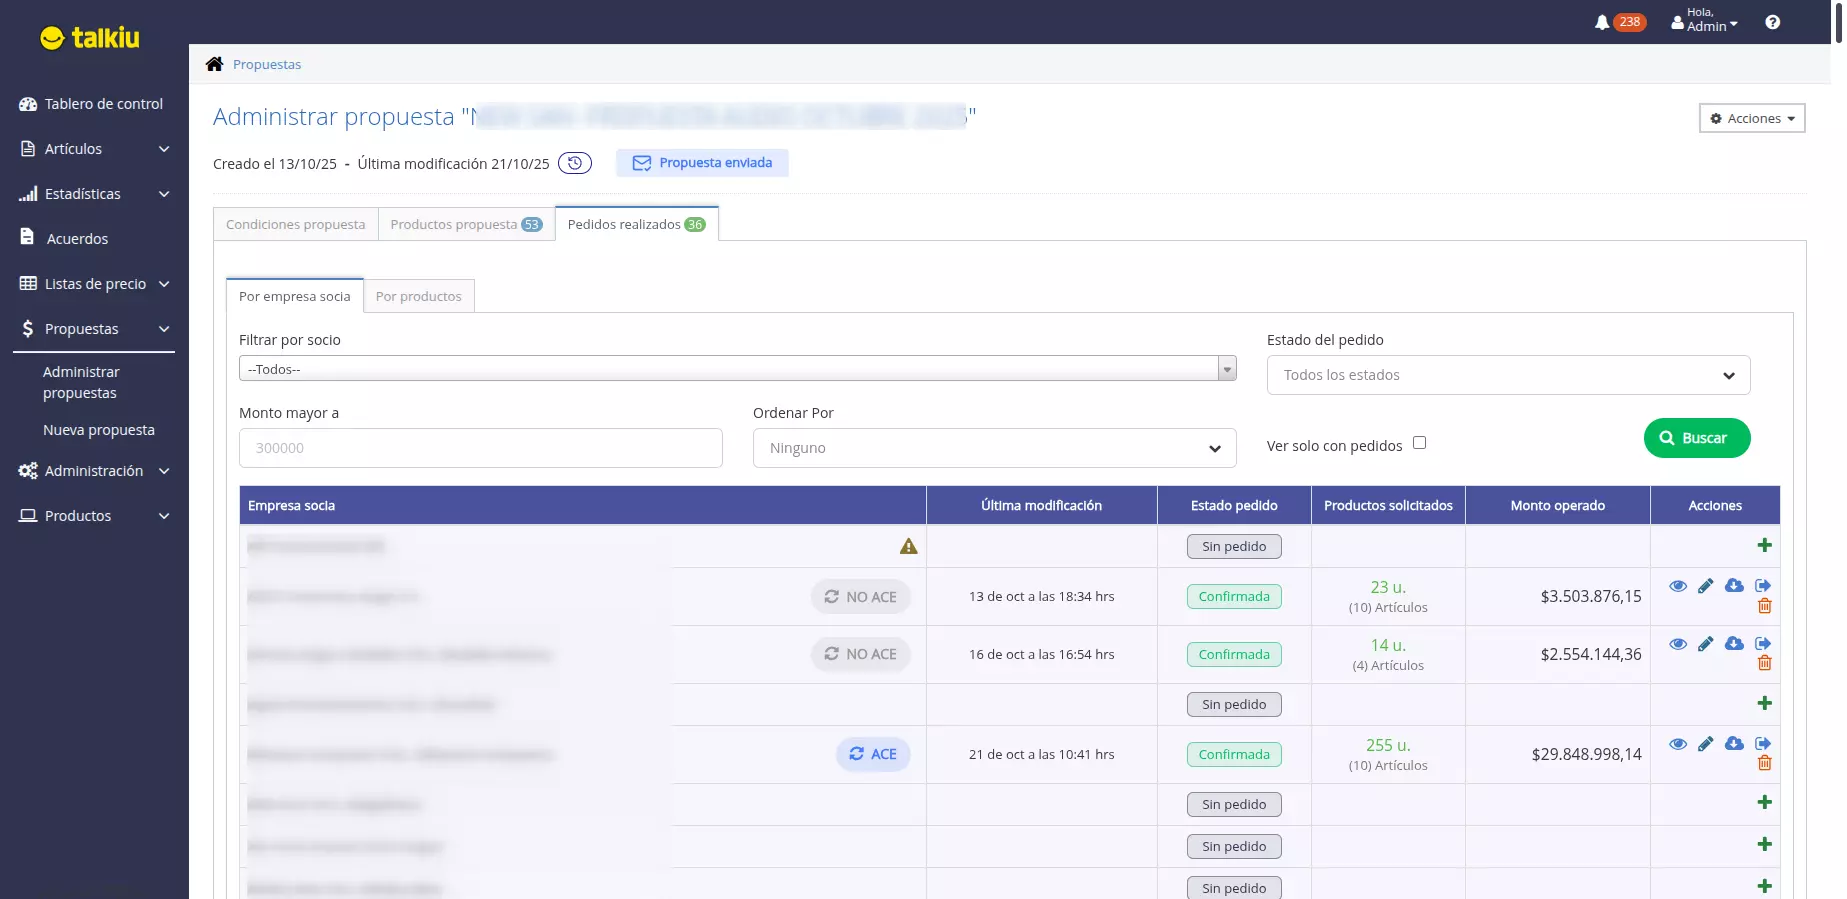The height and width of the screenshot is (899, 1847).
Task: Select the 'Por productos' tab
Action: (x=418, y=296)
